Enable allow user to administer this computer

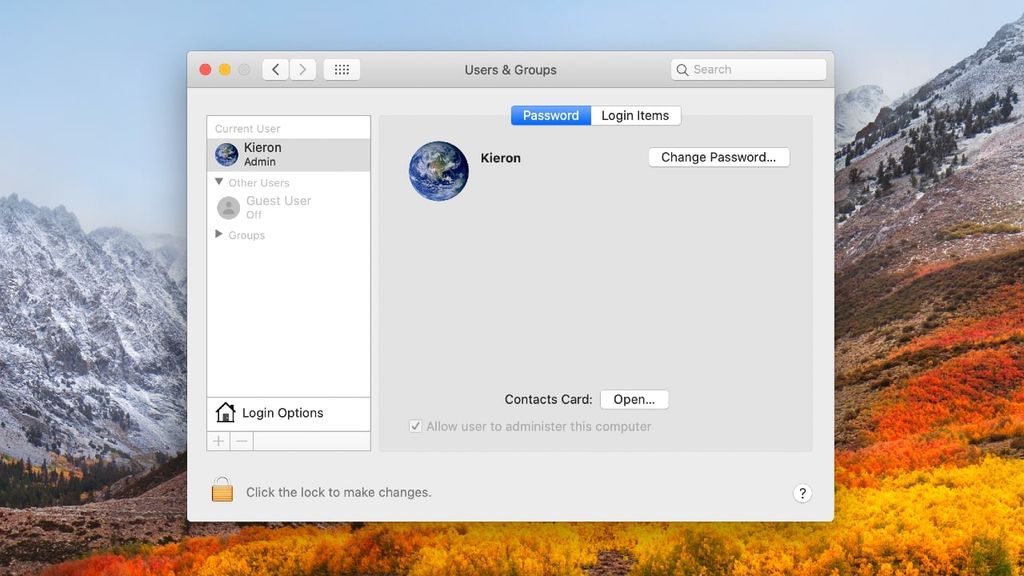coord(415,427)
